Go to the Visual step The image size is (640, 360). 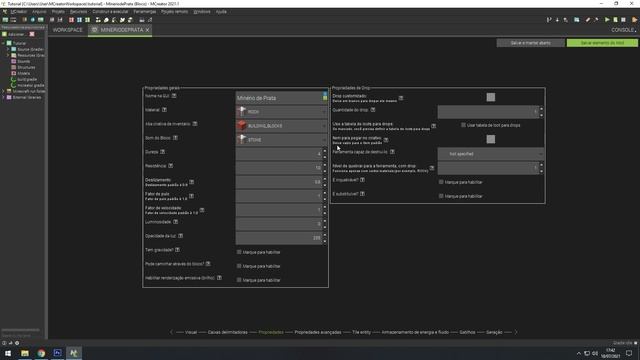tap(191, 332)
